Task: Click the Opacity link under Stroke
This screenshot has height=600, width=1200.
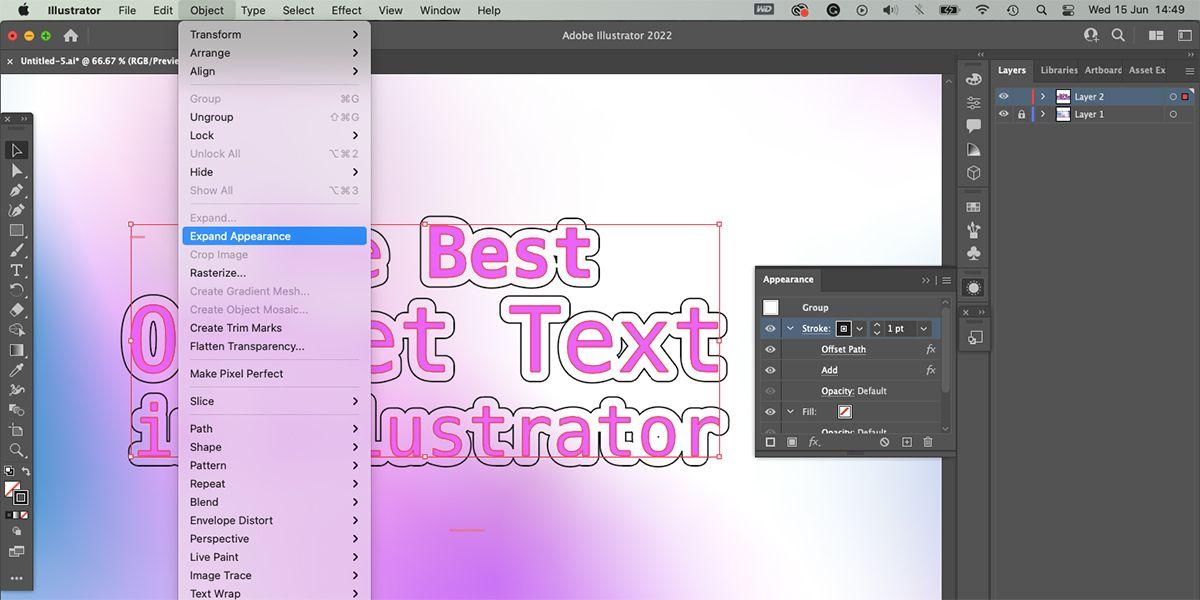Action: click(837, 391)
